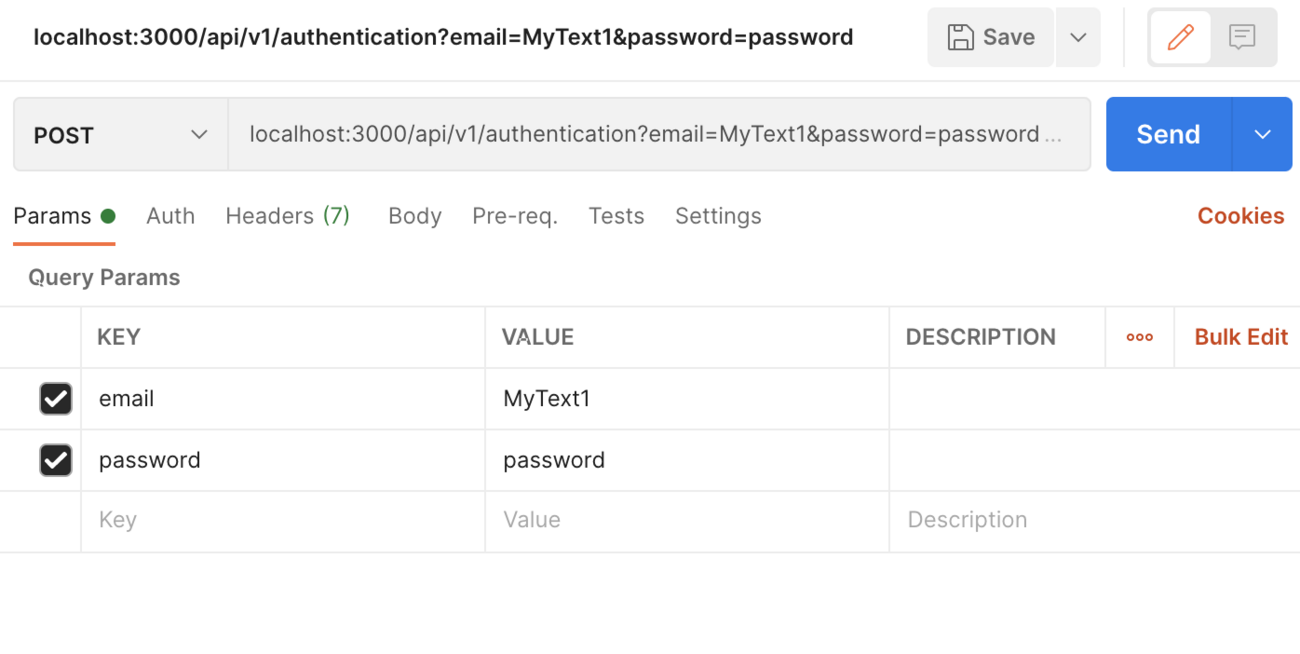Viewport: 1300px width, 654px height.
Task: Switch to the Tests tab
Action: pyautogui.click(x=616, y=216)
